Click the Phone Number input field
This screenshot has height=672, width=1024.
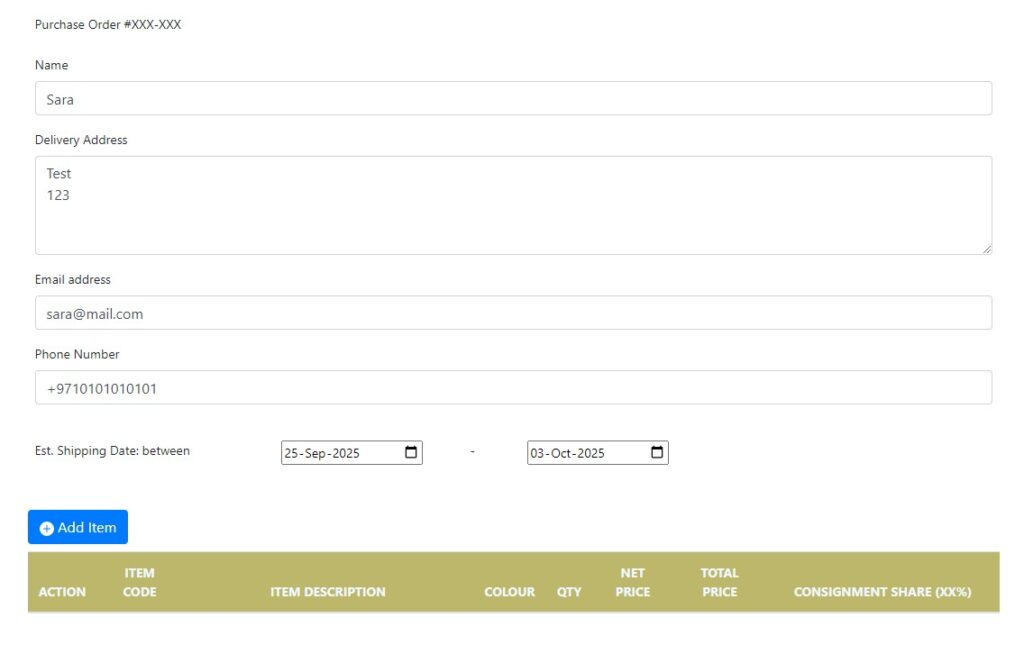[513, 388]
